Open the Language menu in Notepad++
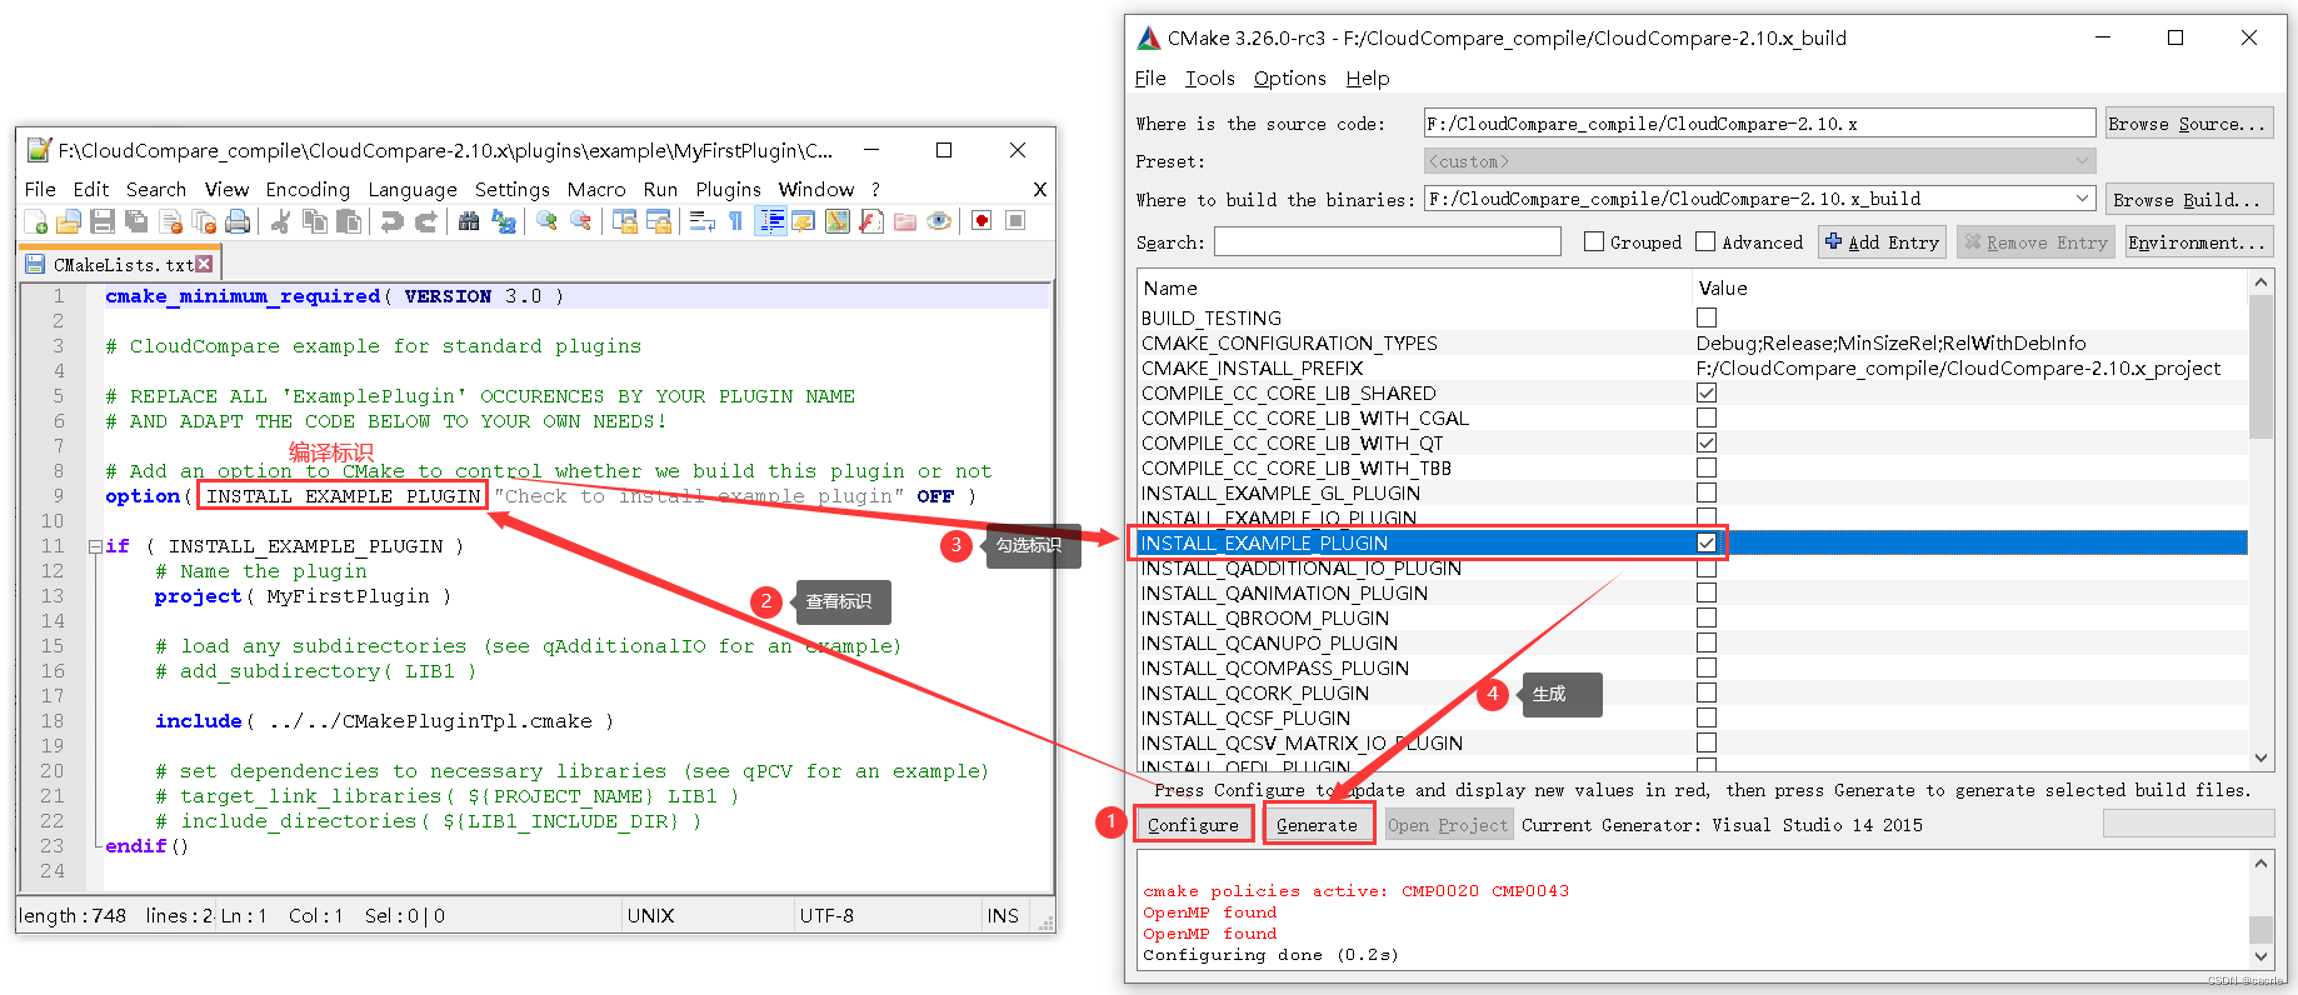The width and height of the screenshot is (2298, 995). tap(412, 189)
